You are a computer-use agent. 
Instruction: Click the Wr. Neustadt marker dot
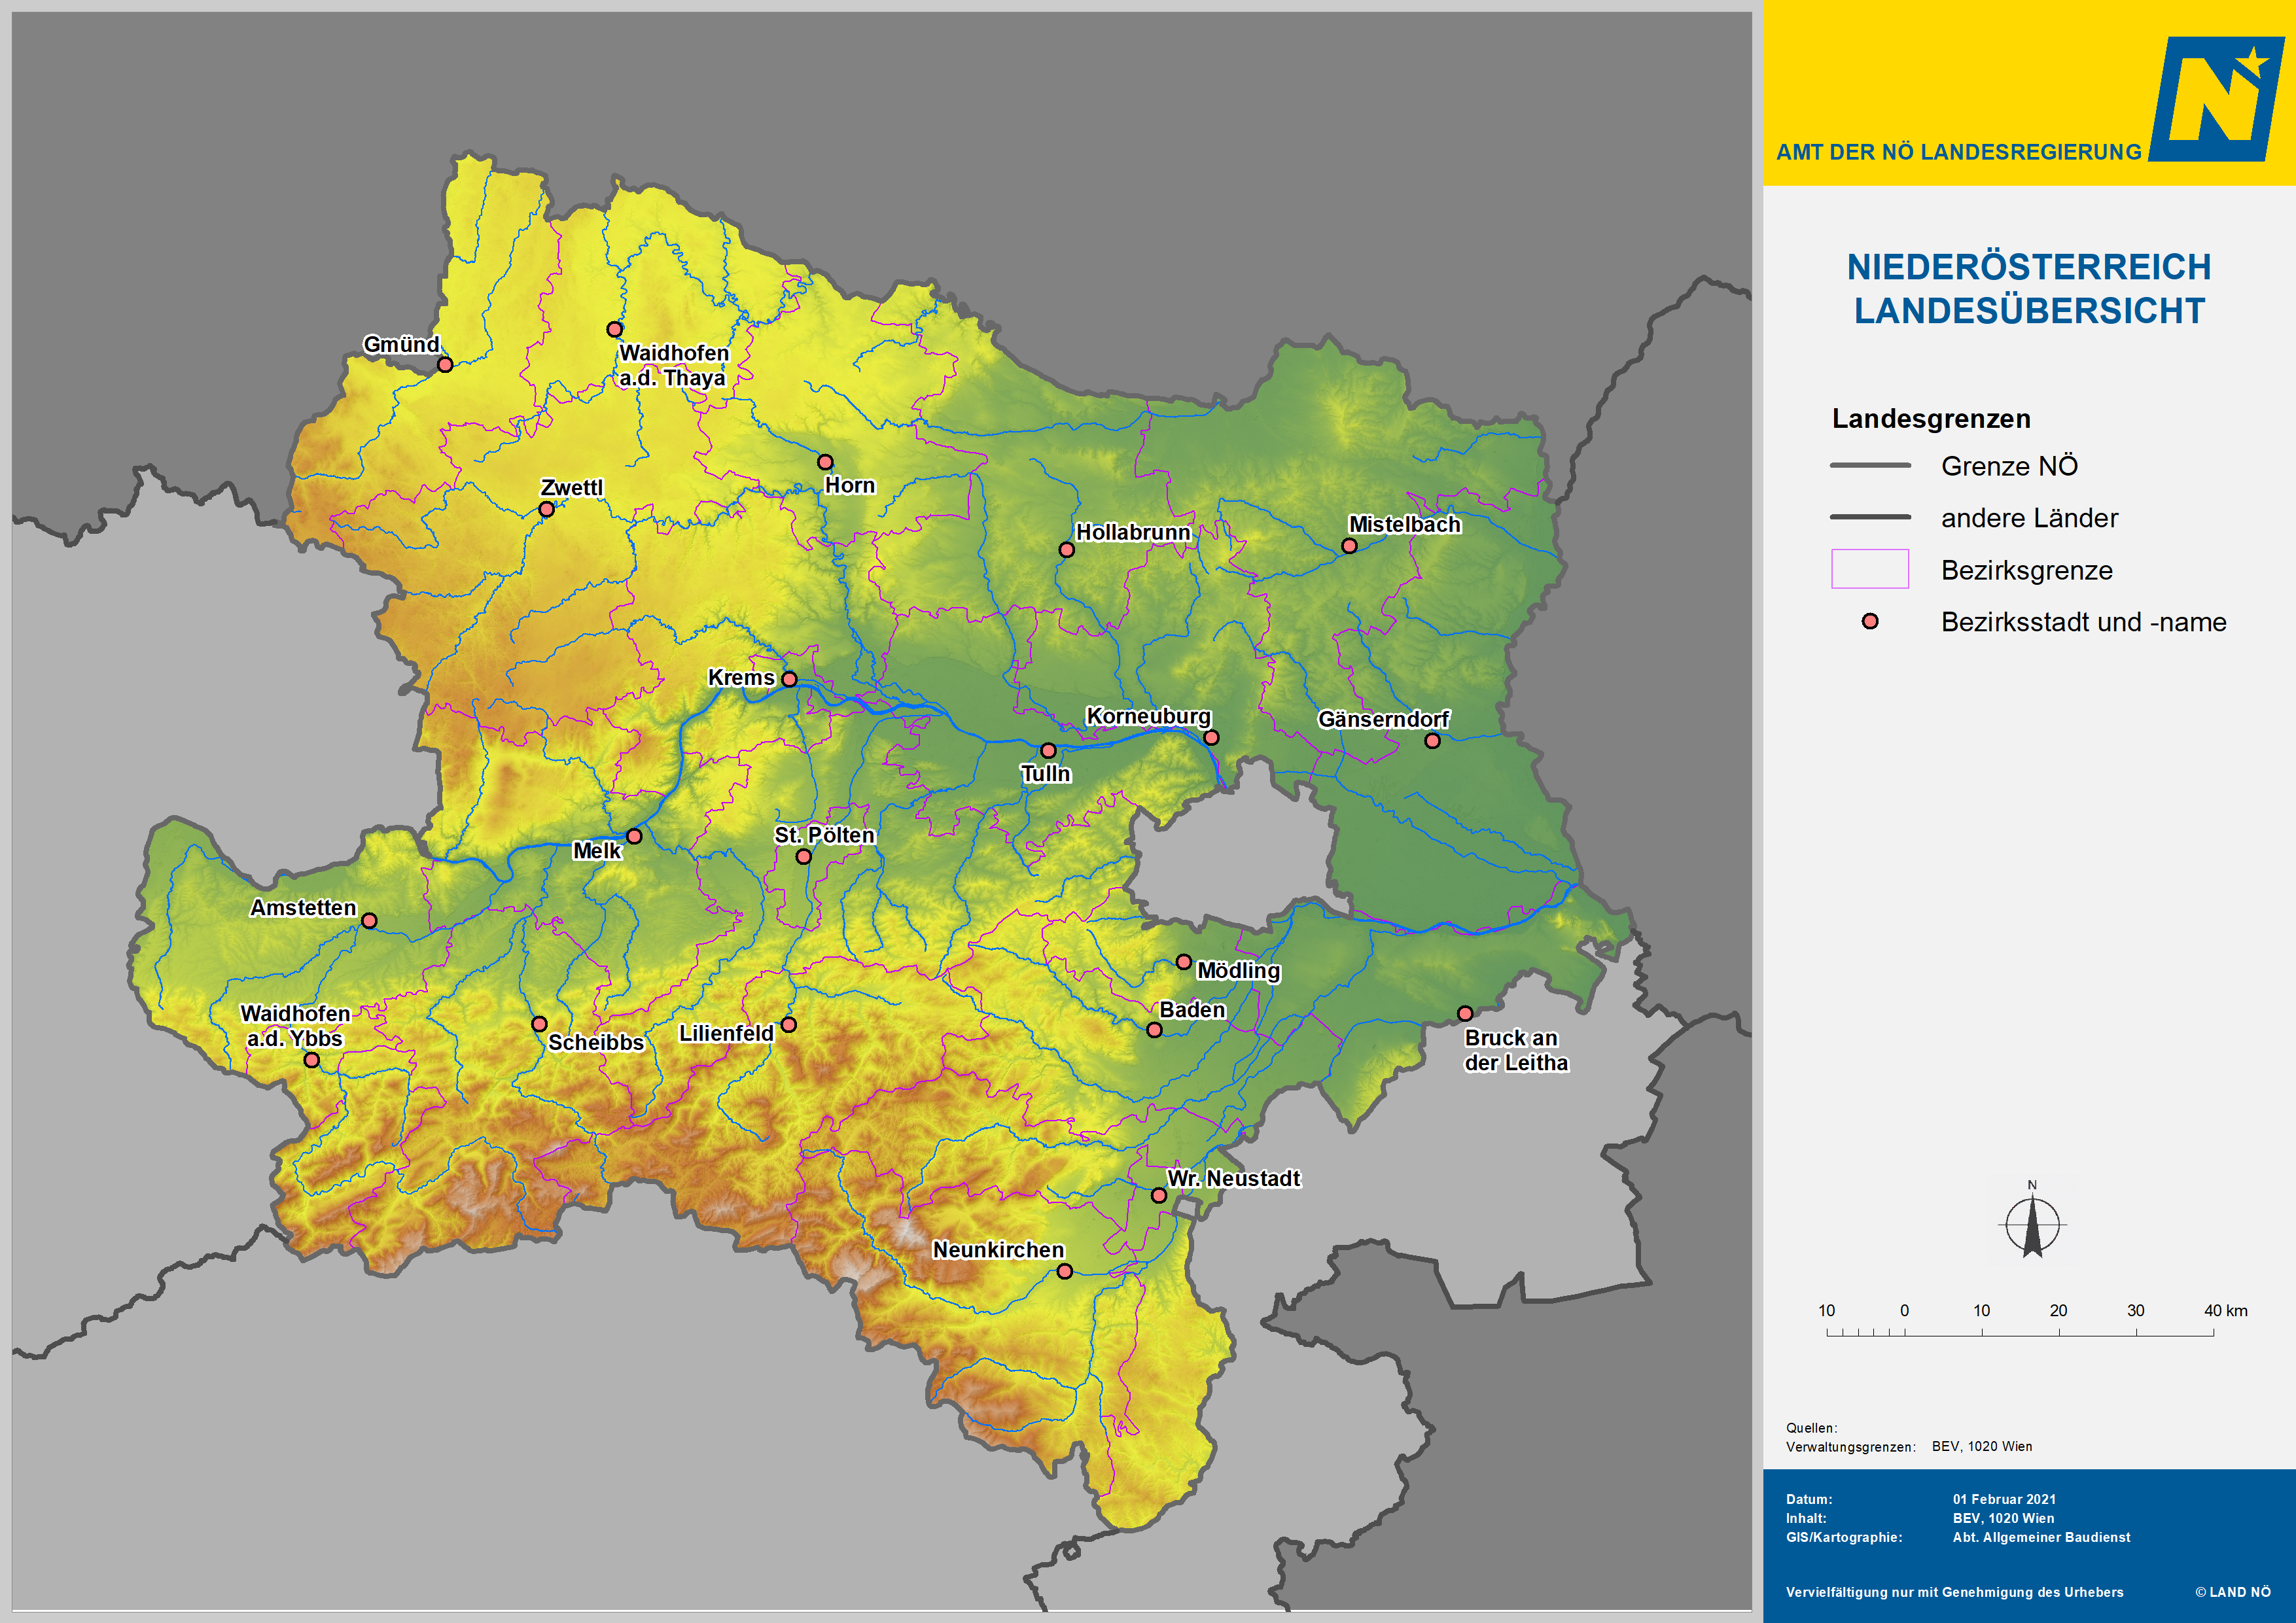tap(1159, 1195)
